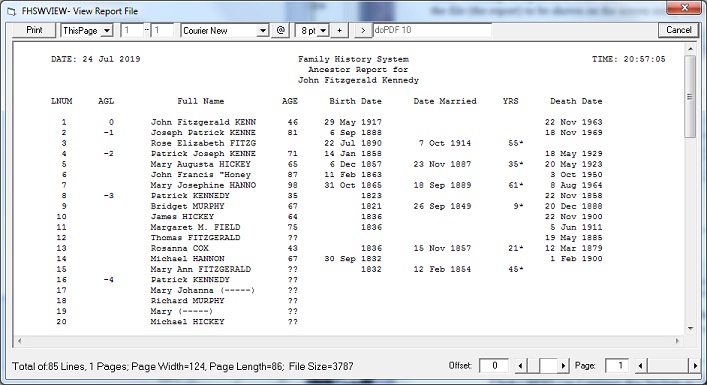707x385 pixels.
Task: Click the Cancel button
Action: (679, 30)
